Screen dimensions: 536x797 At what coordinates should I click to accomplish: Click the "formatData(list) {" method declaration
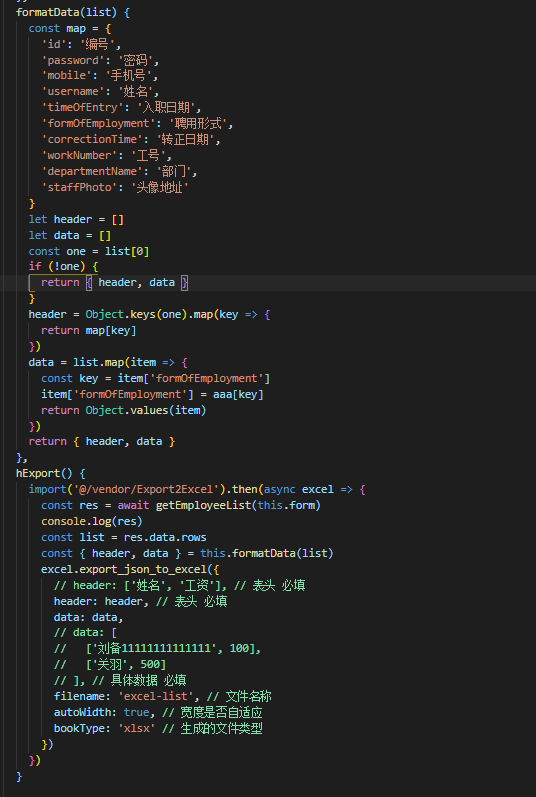tap(73, 12)
